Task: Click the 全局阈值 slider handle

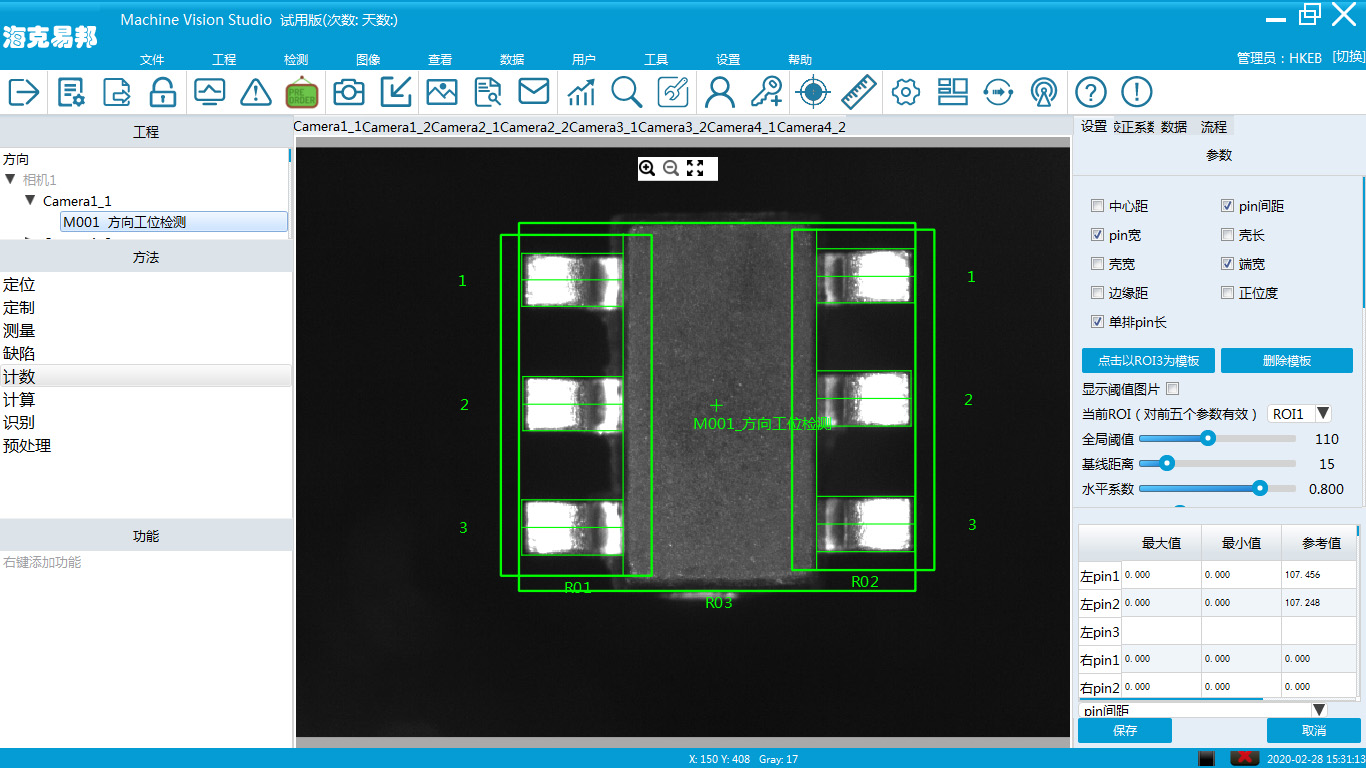Action: coord(1208,438)
